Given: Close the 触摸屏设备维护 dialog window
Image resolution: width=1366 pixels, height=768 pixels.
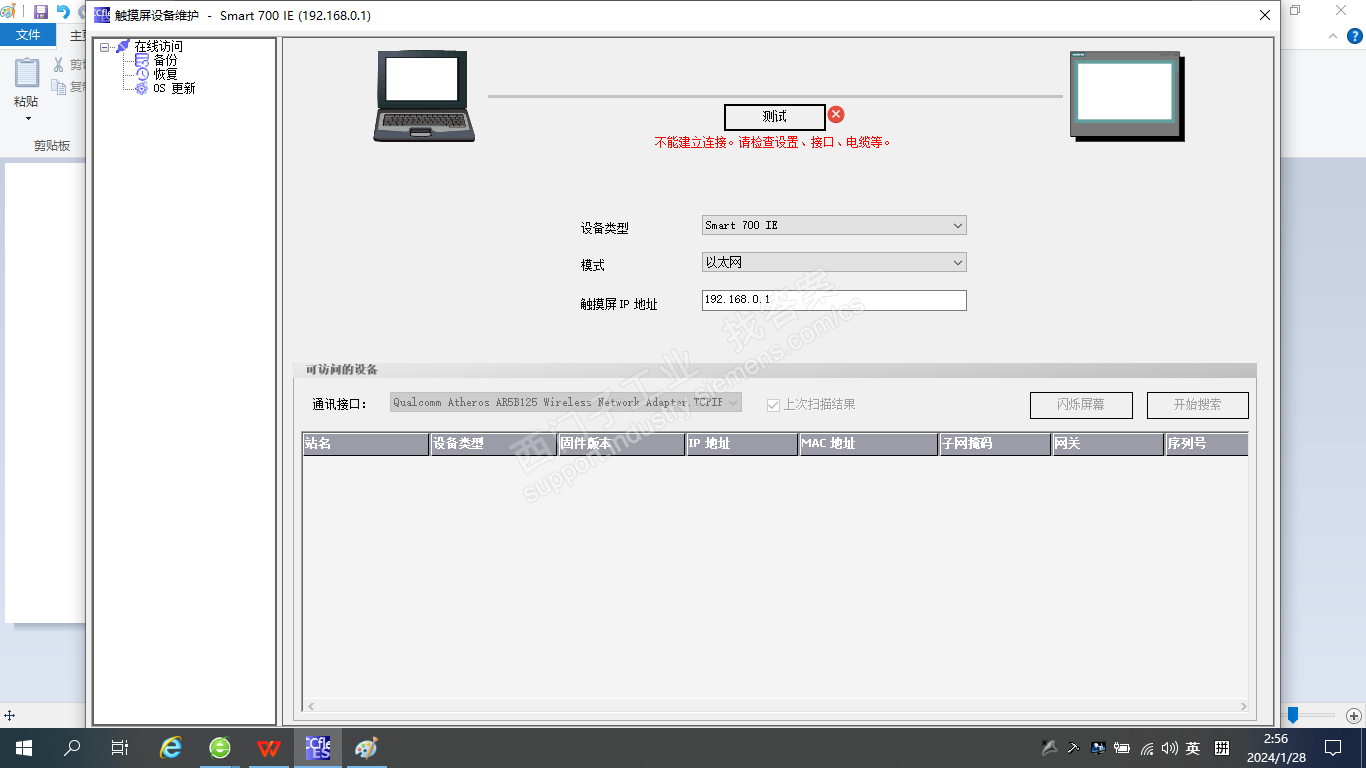Looking at the screenshot, I should (1265, 15).
